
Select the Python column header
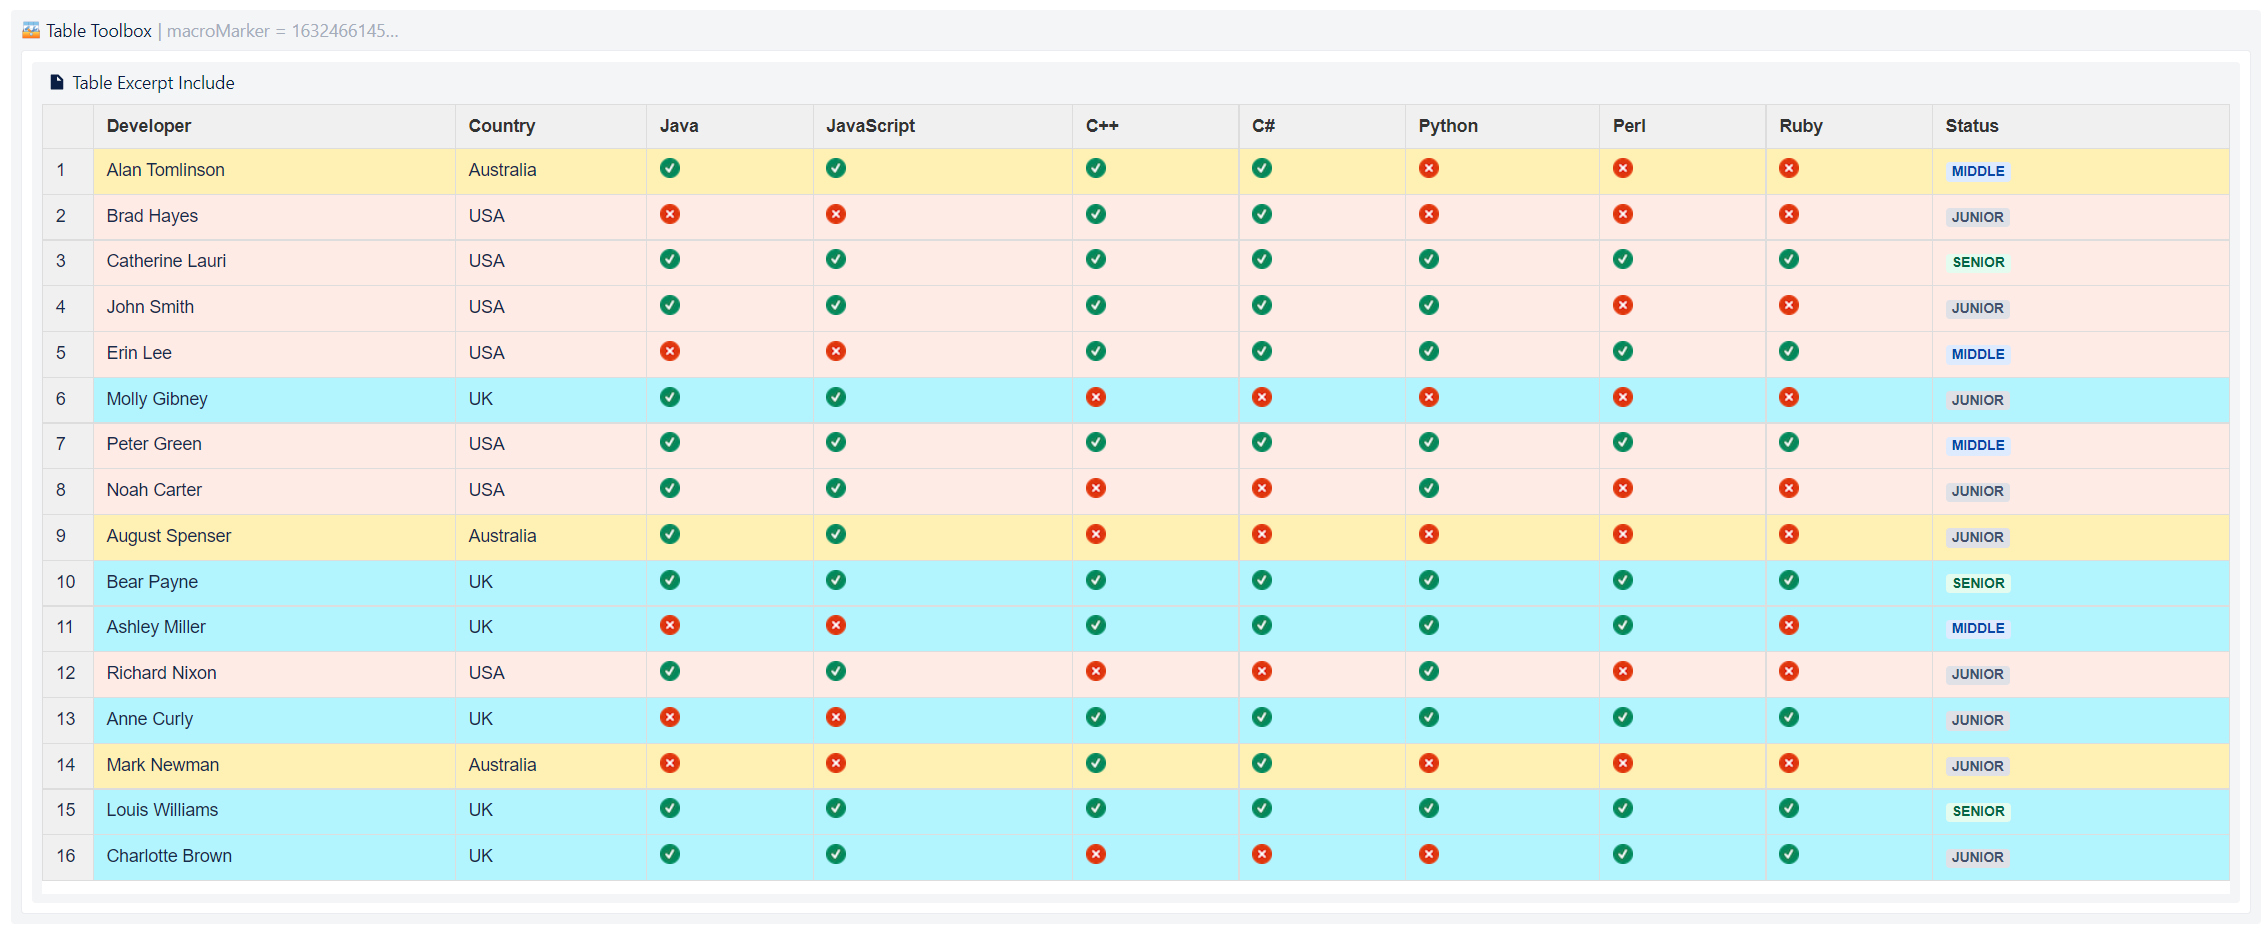pos(1447,126)
